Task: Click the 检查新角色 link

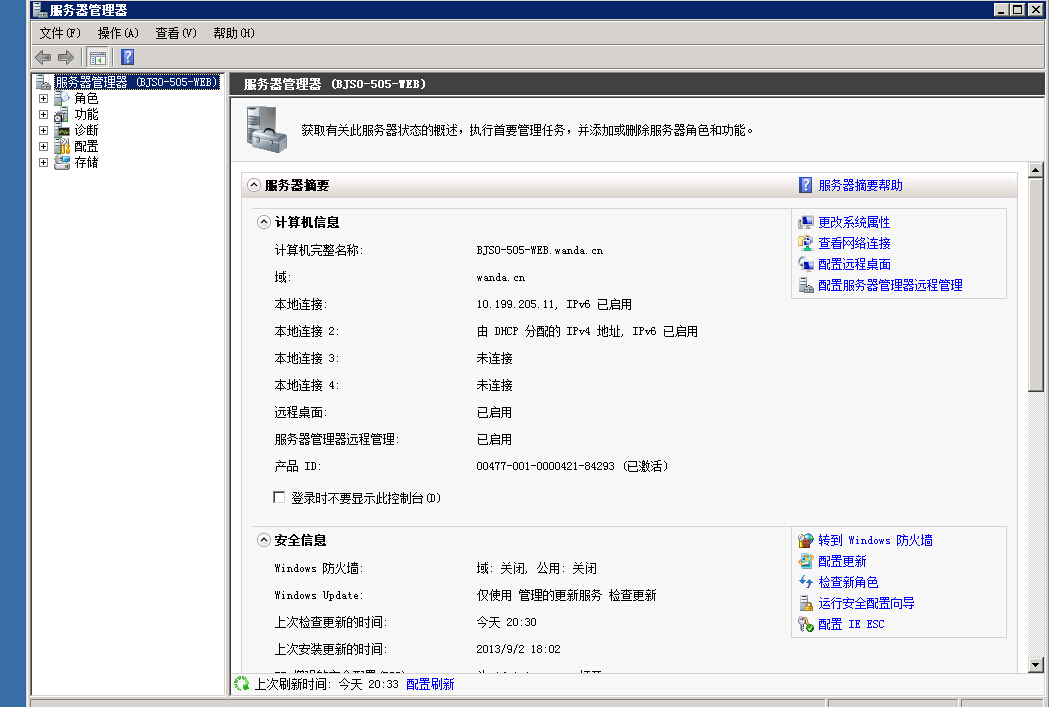Action: coord(848,582)
